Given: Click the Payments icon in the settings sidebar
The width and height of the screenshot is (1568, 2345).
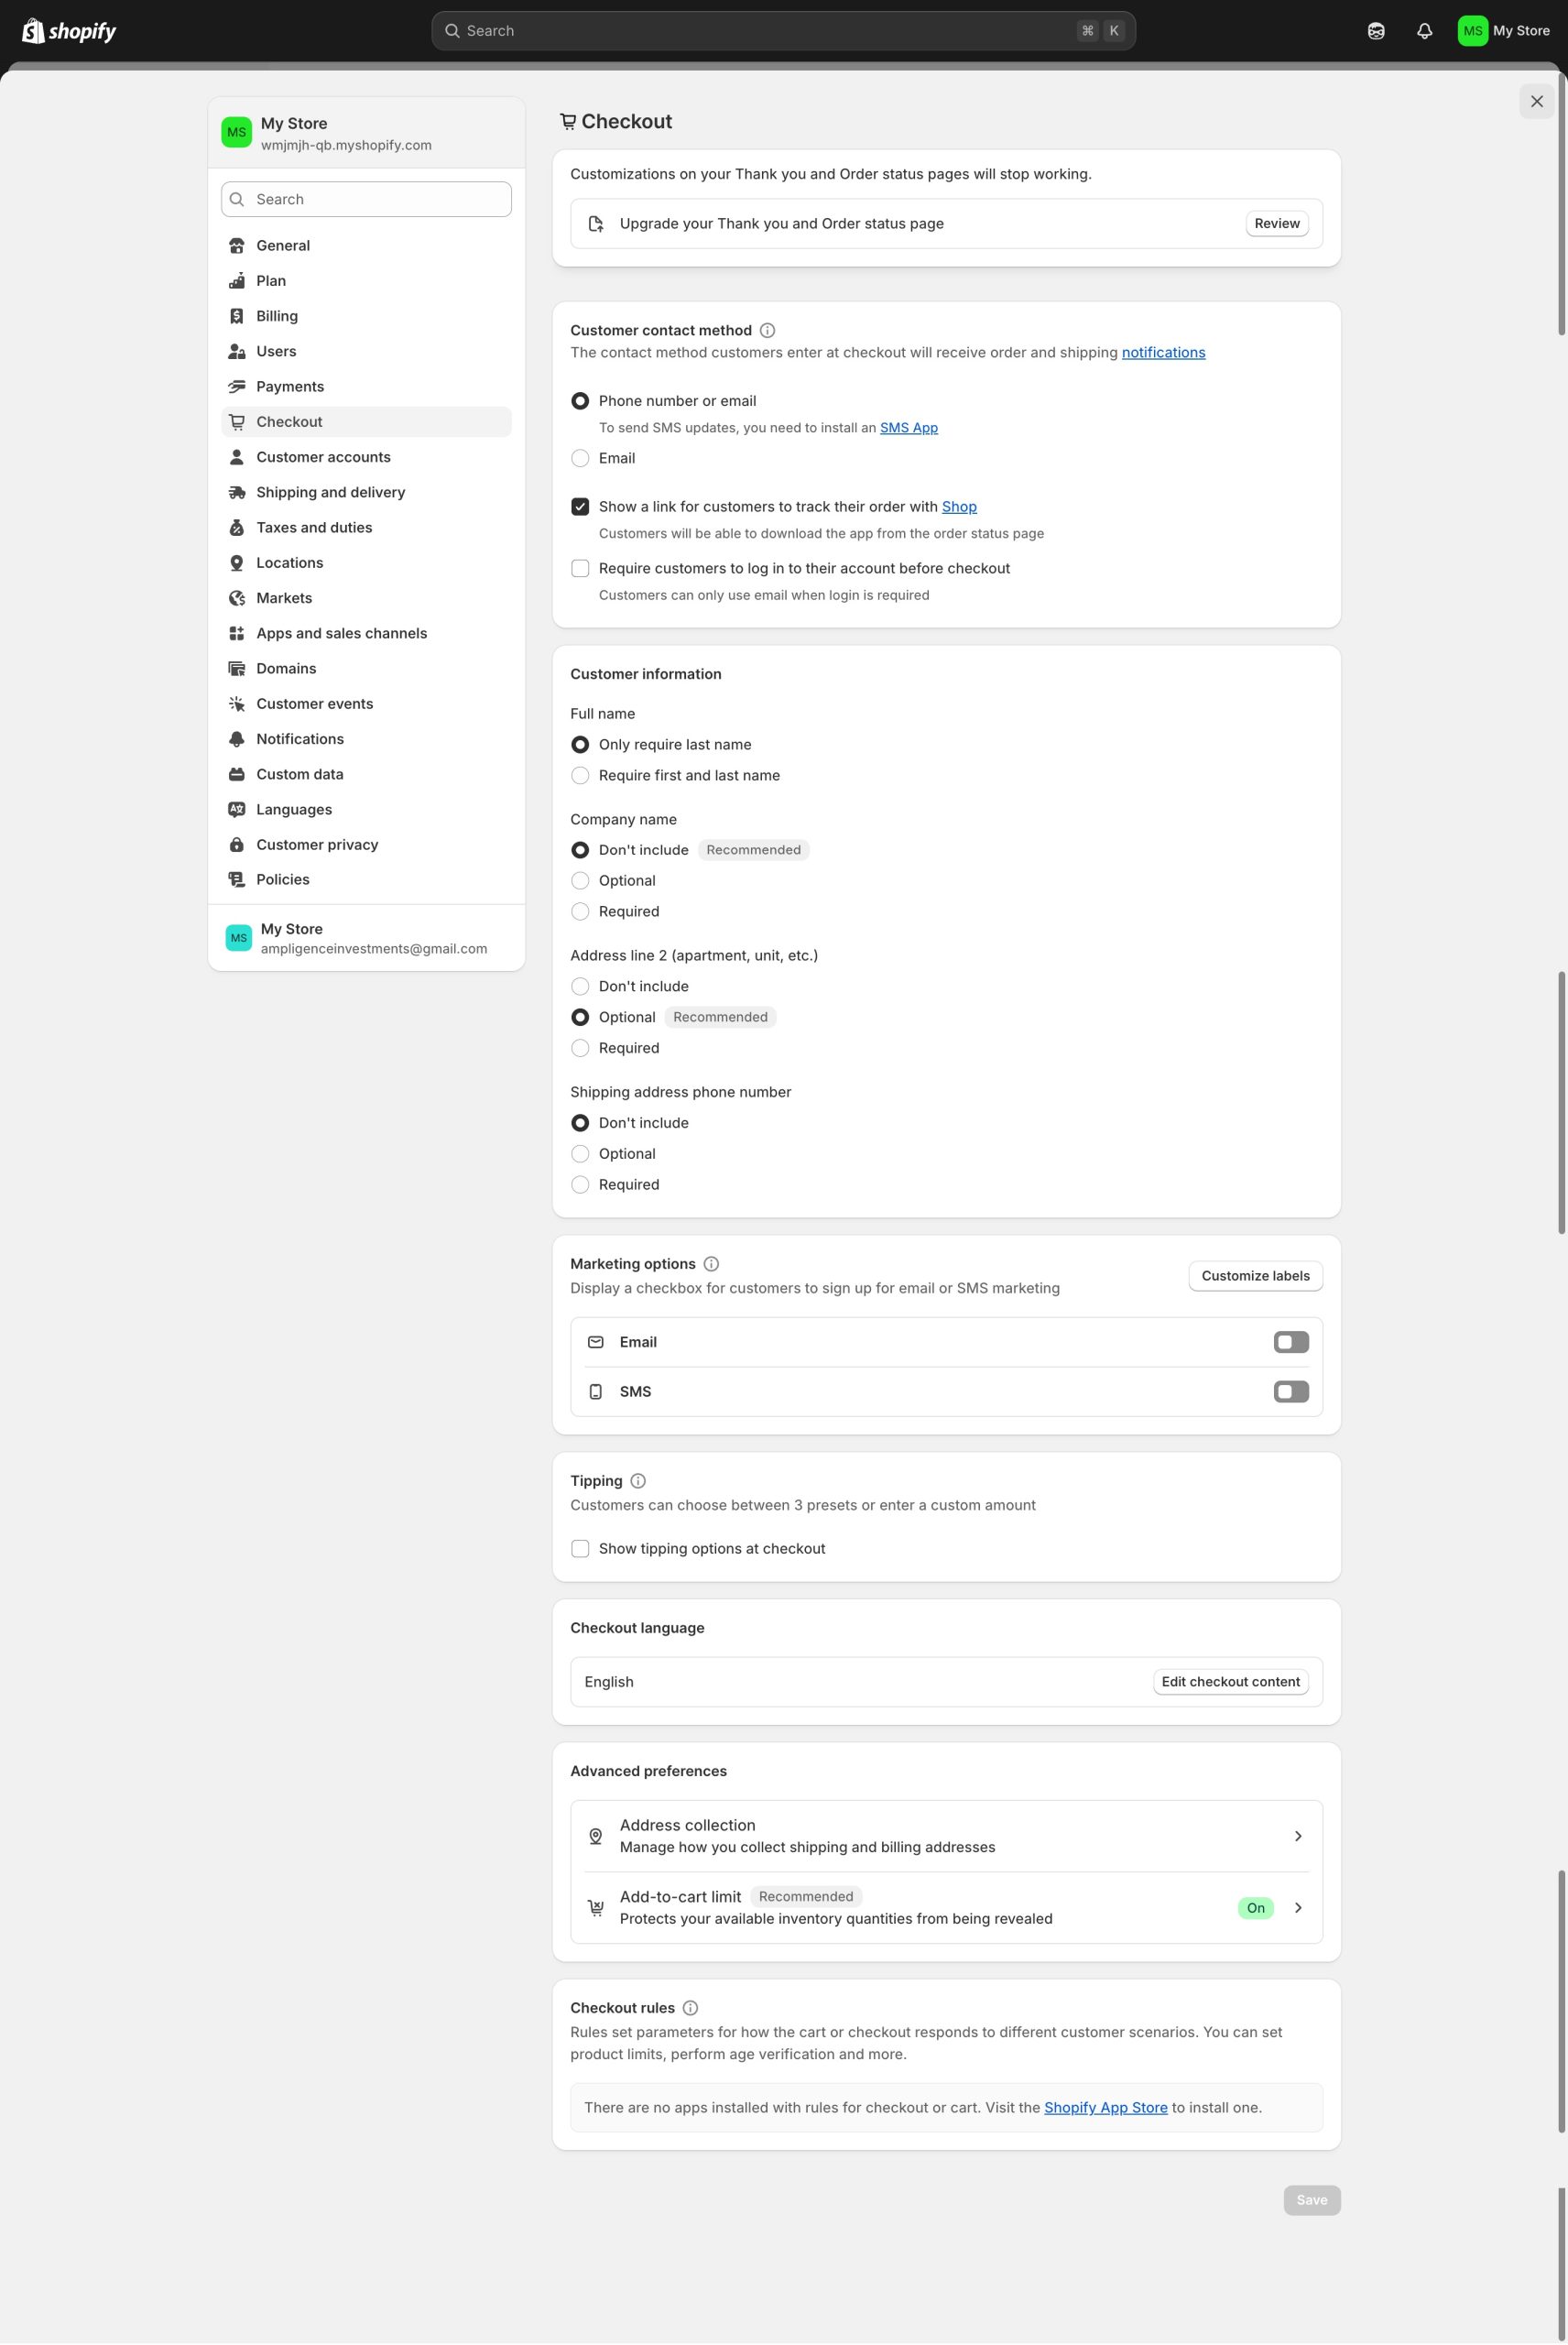Looking at the screenshot, I should (237, 387).
